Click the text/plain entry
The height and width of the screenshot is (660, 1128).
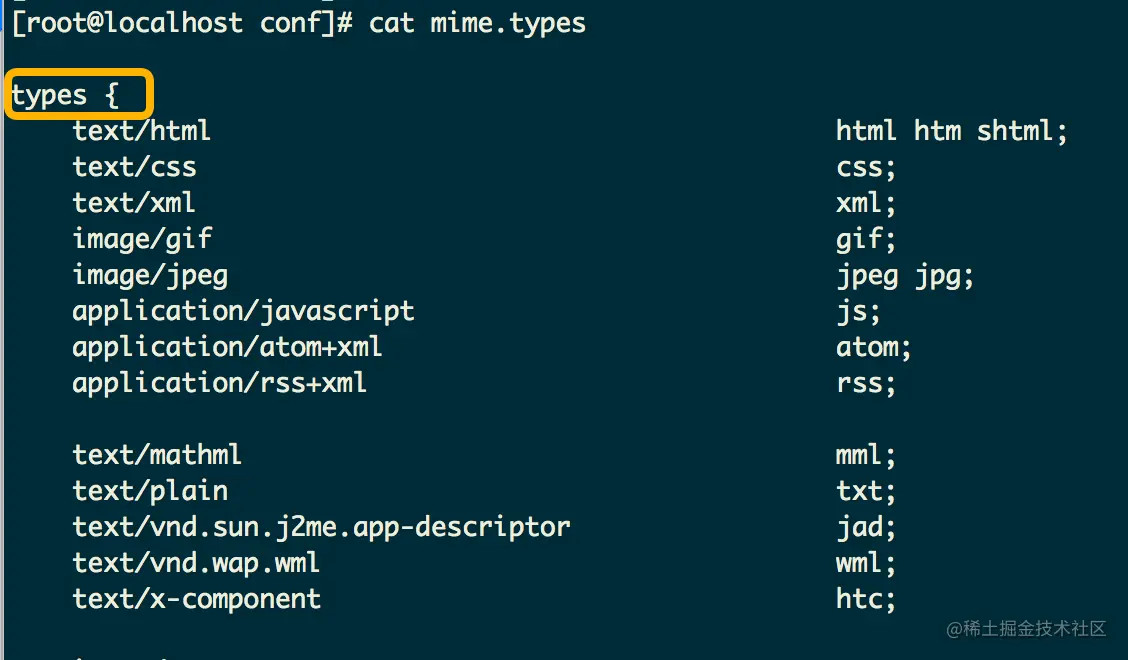pyautogui.click(x=150, y=491)
